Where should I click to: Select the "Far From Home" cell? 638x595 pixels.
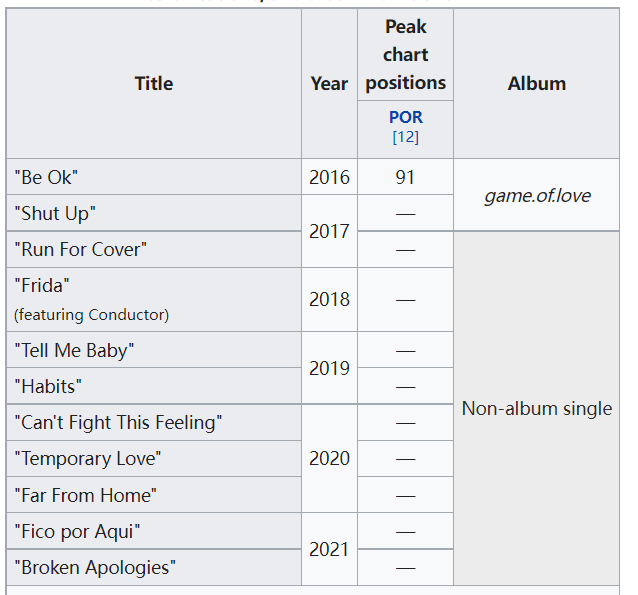coord(85,495)
